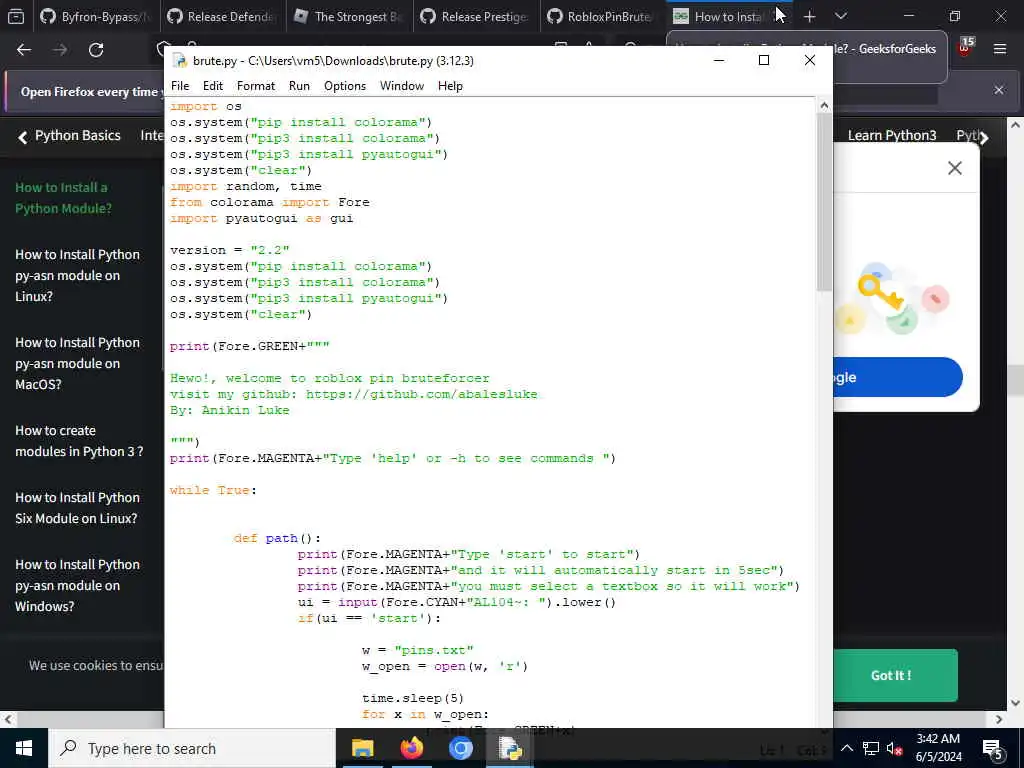Open the Options menu in IDLE
1024x768 pixels.
(x=345, y=86)
